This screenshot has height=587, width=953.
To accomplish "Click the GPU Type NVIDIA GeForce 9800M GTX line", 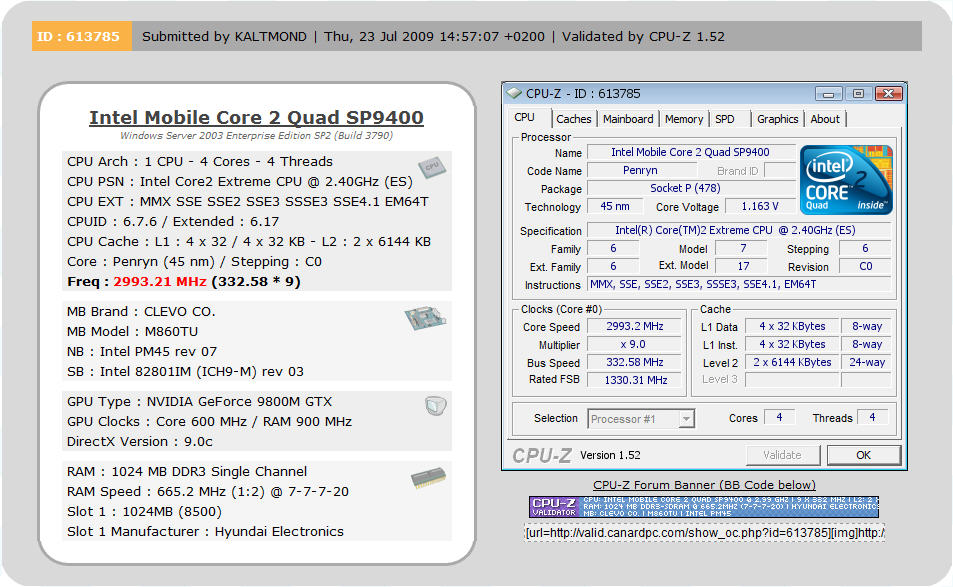I will coord(199,402).
